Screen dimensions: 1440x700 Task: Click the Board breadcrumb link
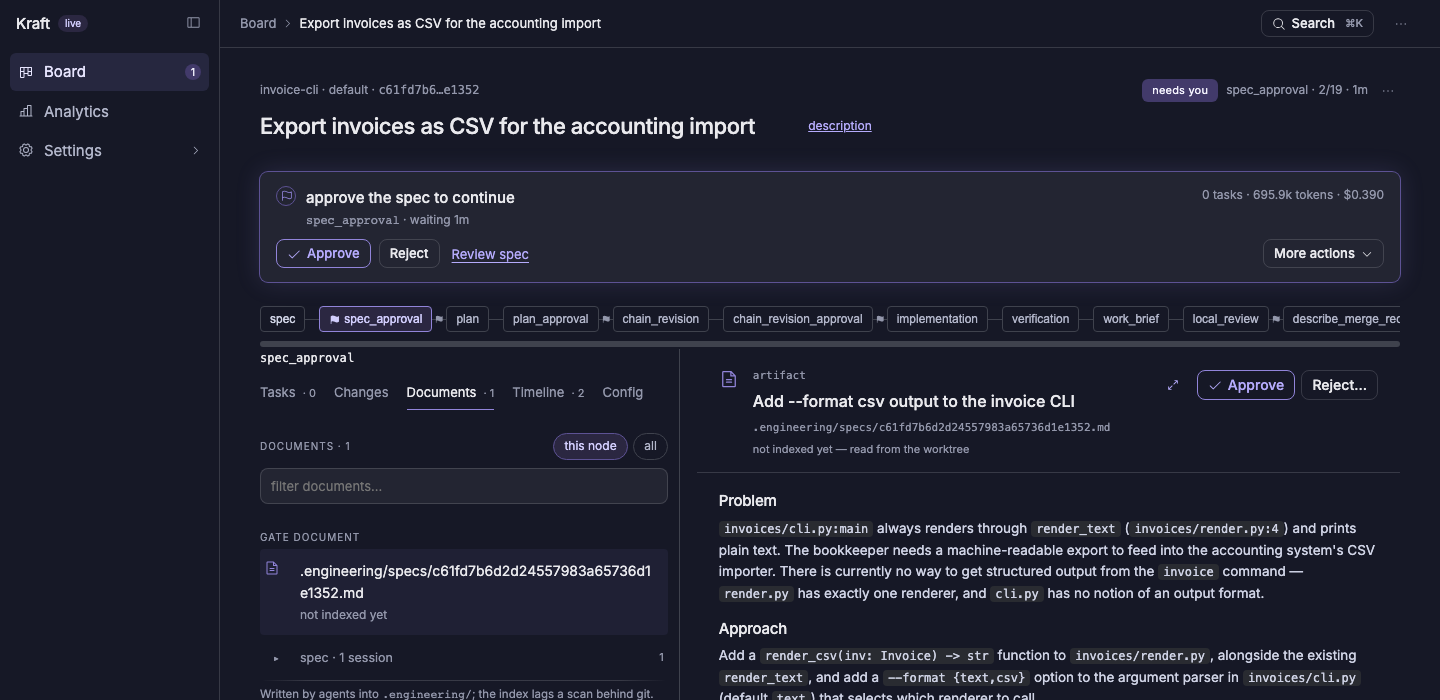(258, 23)
